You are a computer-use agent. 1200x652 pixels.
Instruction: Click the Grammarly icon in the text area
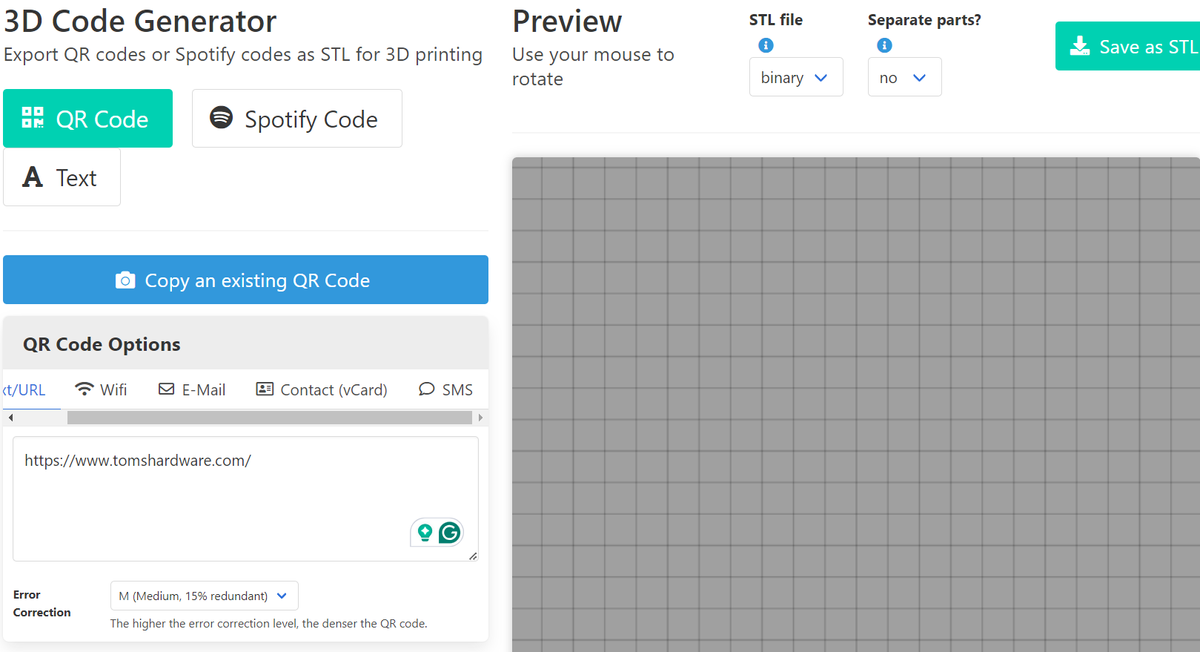tap(450, 533)
